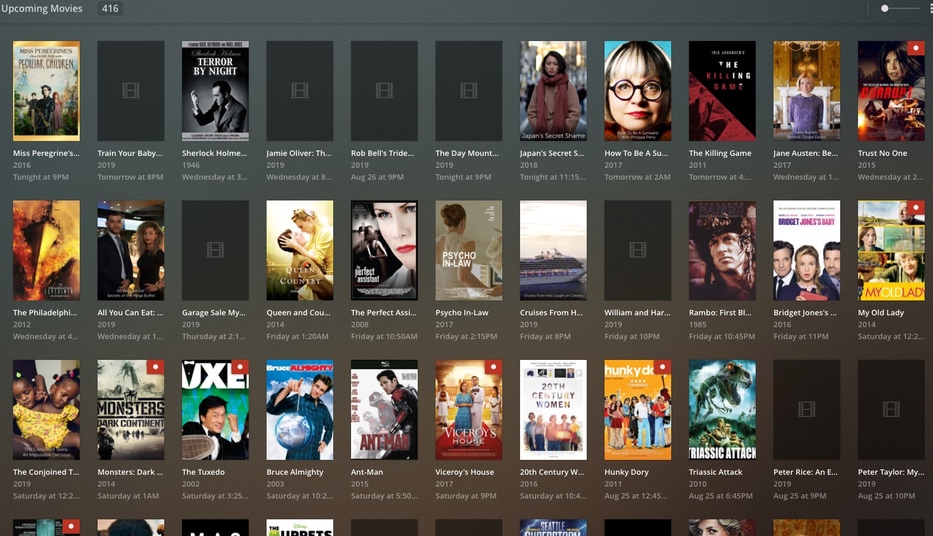Open the Queen and Country poster
The image size is (933, 536).
pos(300,250)
